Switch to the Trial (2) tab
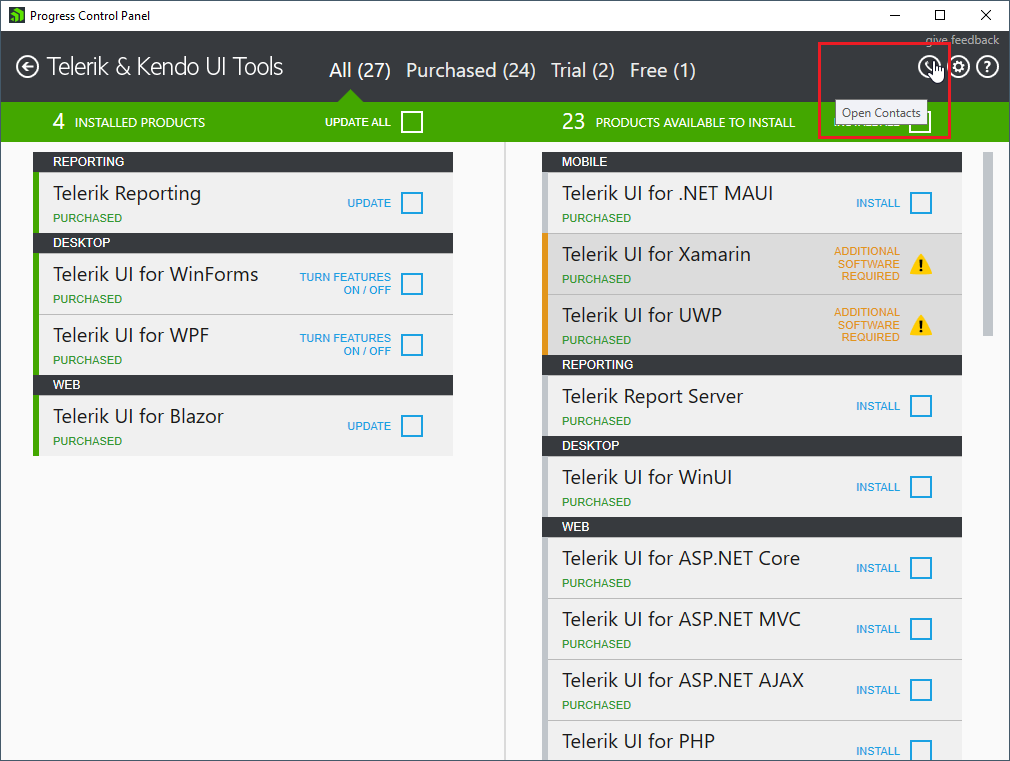This screenshot has height=761, width=1010. [582, 70]
